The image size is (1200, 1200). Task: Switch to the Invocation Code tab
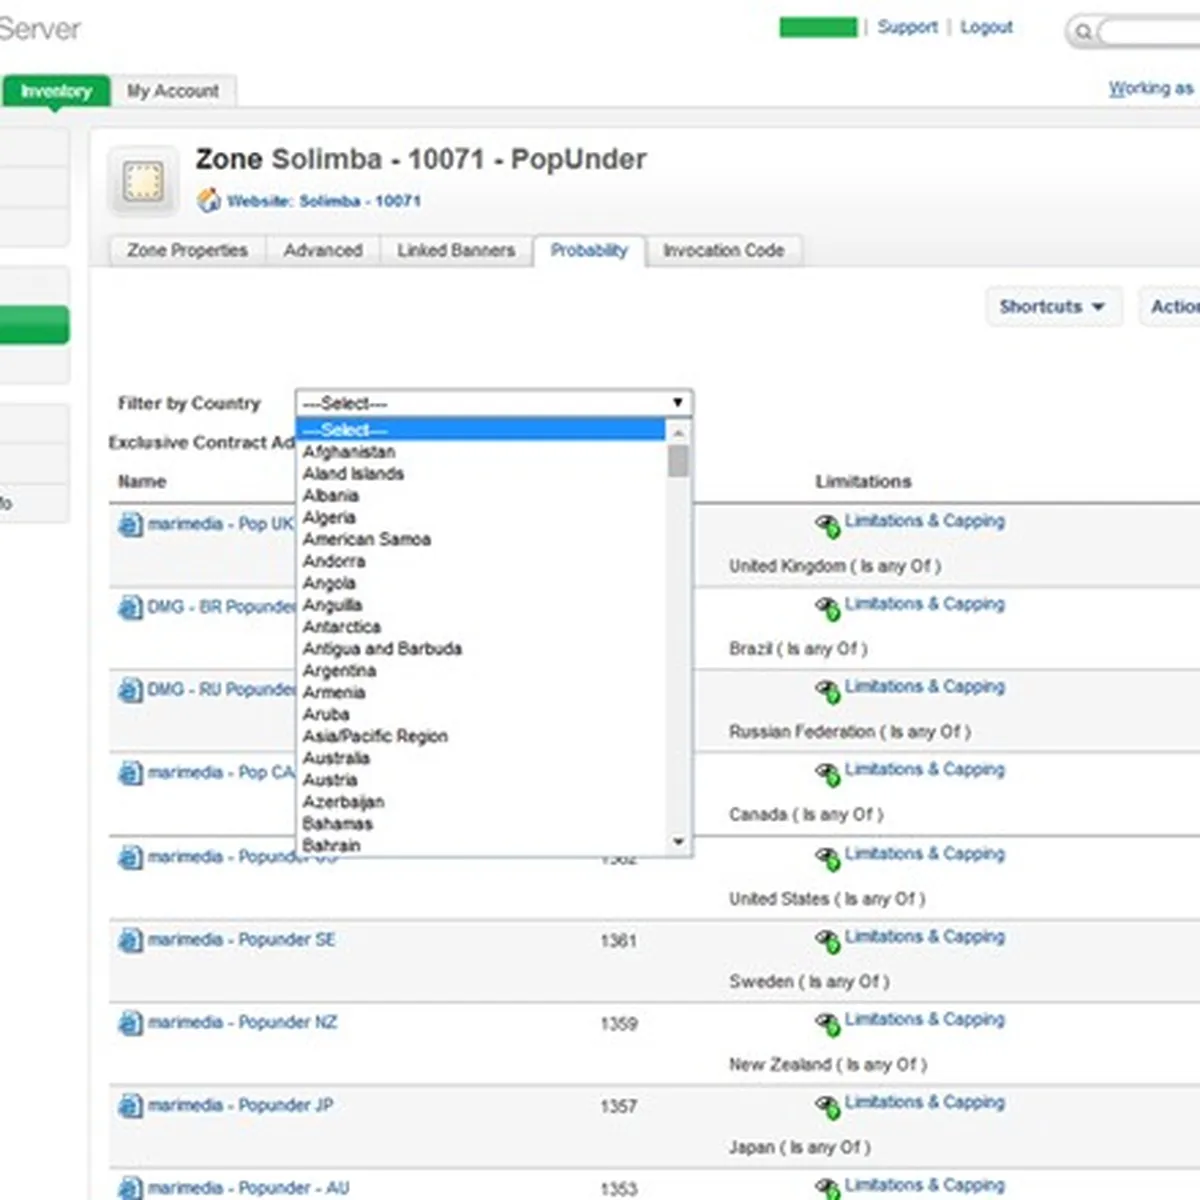(x=724, y=250)
